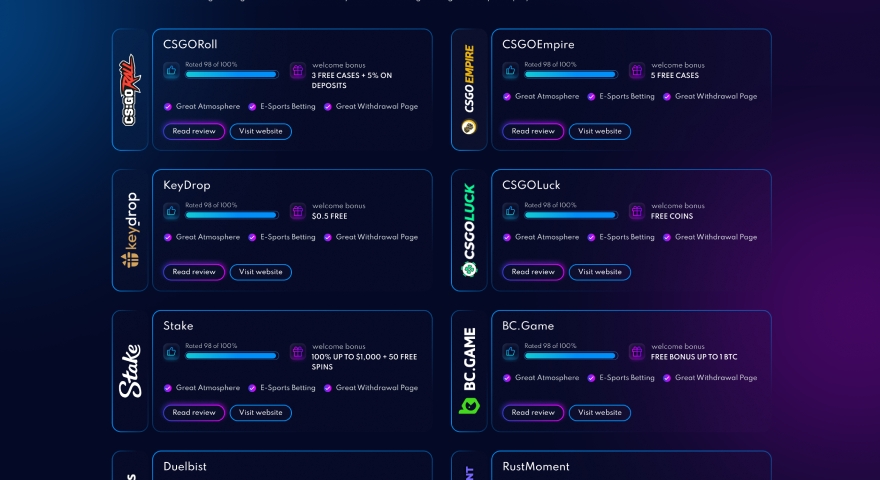Click the gift bonus icon in CSGORoll card
This screenshot has height=480, width=880.
297,71
